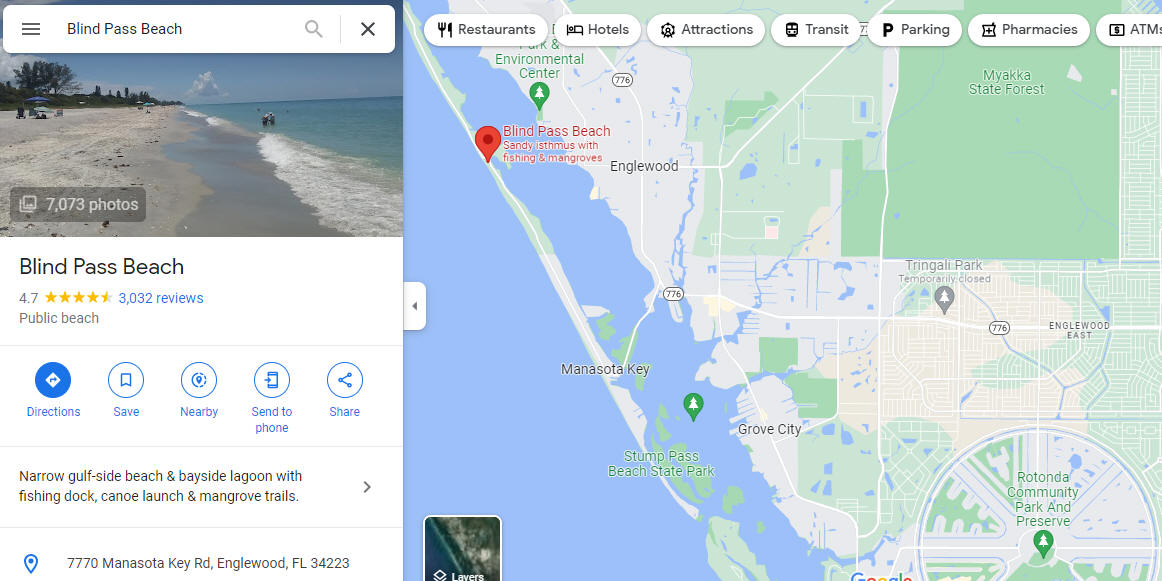This screenshot has height=581, width=1162.
Task: Collapse the side panel arrow
Action: 414,306
